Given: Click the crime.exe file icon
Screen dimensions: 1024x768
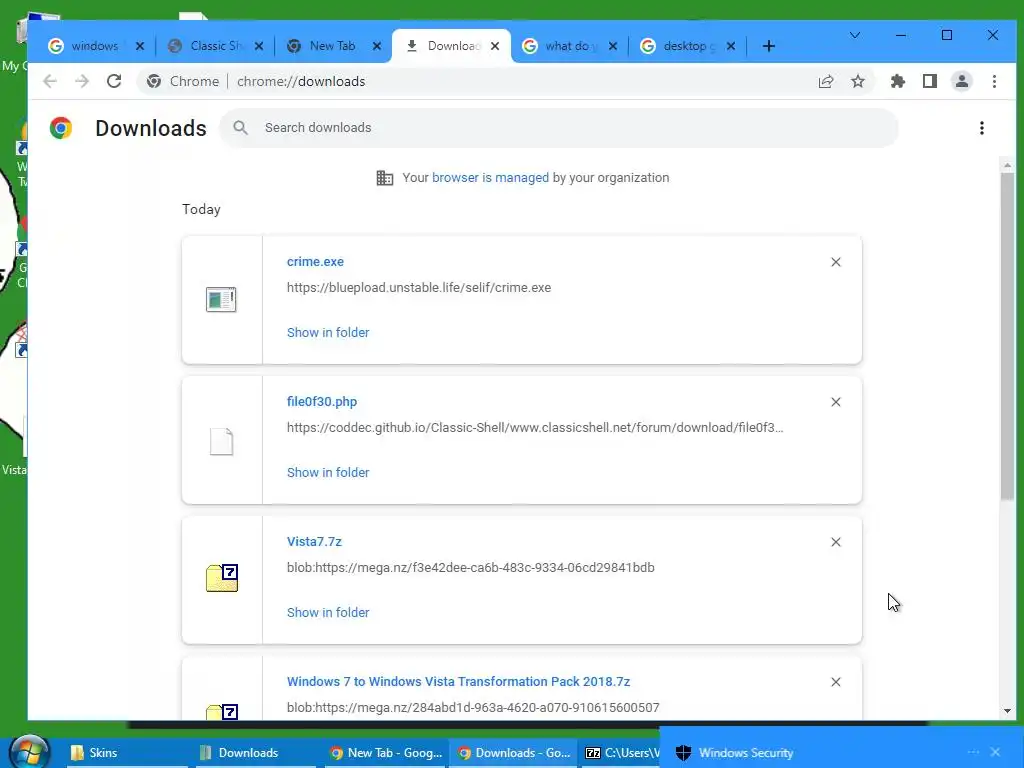Looking at the screenshot, I should pos(221,300).
